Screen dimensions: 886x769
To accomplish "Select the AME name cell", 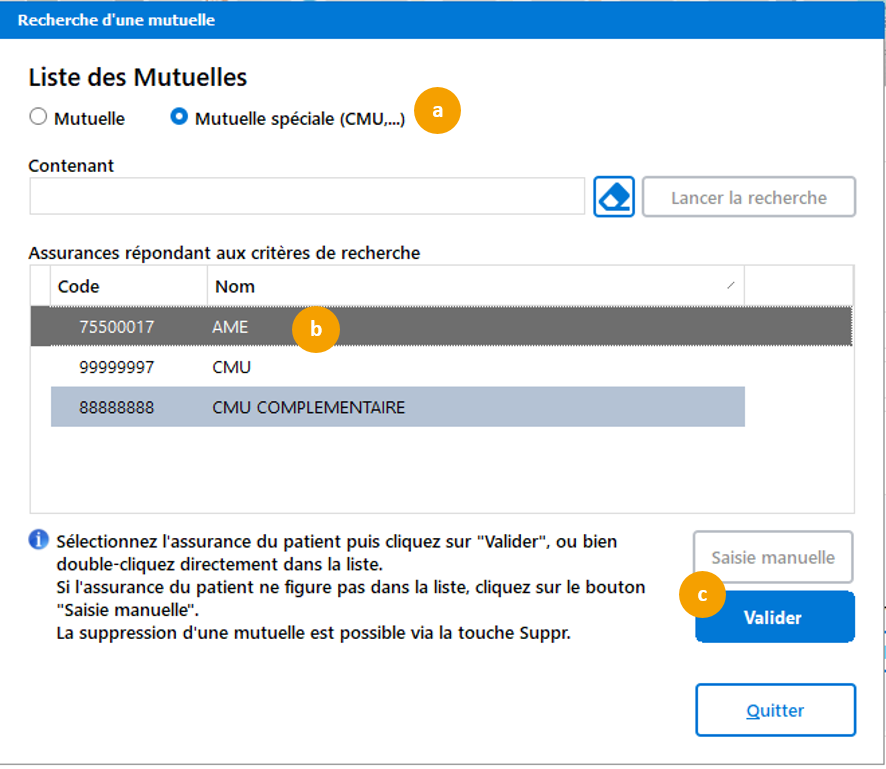I will [x=231, y=327].
